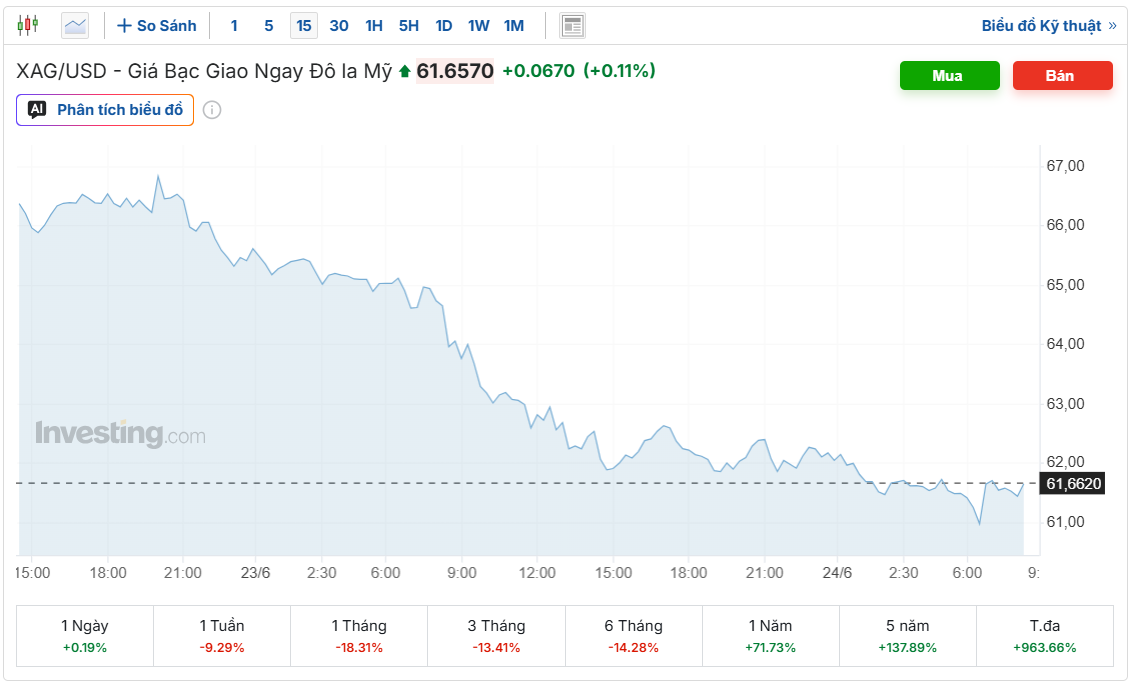Select the 15 minute interval
The width and height of the screenshot is (1137, 685).
click(x=304, y=26)
